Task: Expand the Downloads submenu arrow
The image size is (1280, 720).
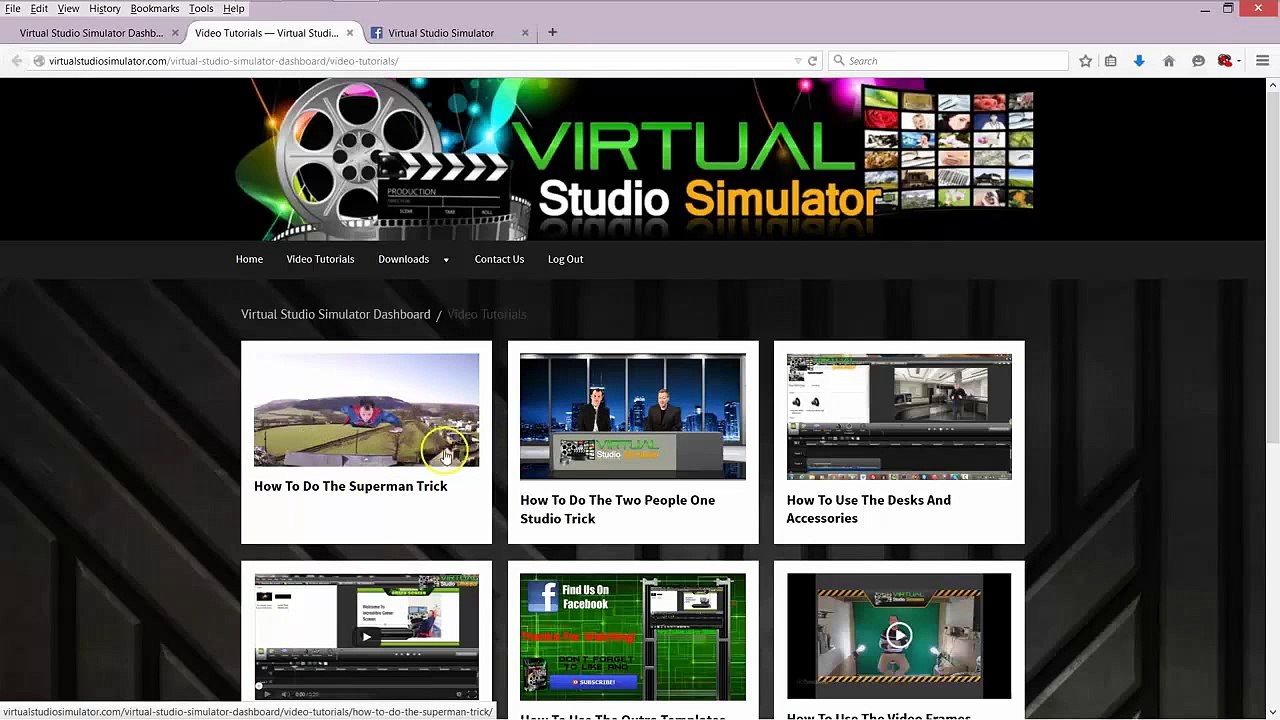Action: click(446, 260)
